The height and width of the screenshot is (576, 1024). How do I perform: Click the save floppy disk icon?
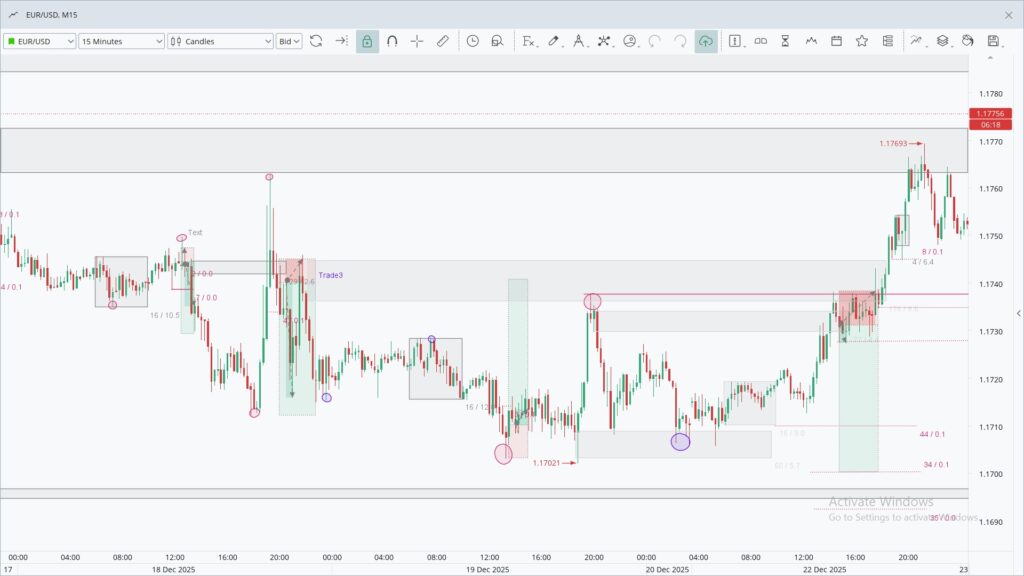point(993,41)
